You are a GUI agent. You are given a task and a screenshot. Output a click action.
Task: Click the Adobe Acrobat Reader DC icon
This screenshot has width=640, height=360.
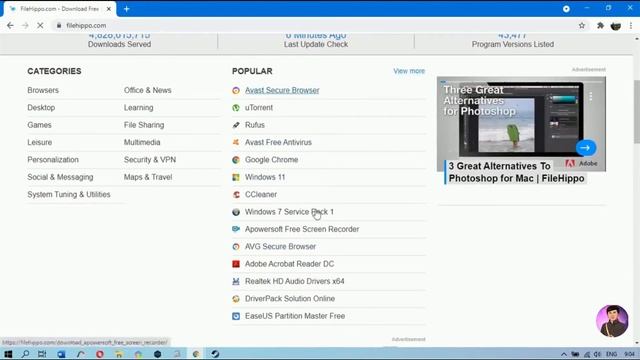click(236, 264)
